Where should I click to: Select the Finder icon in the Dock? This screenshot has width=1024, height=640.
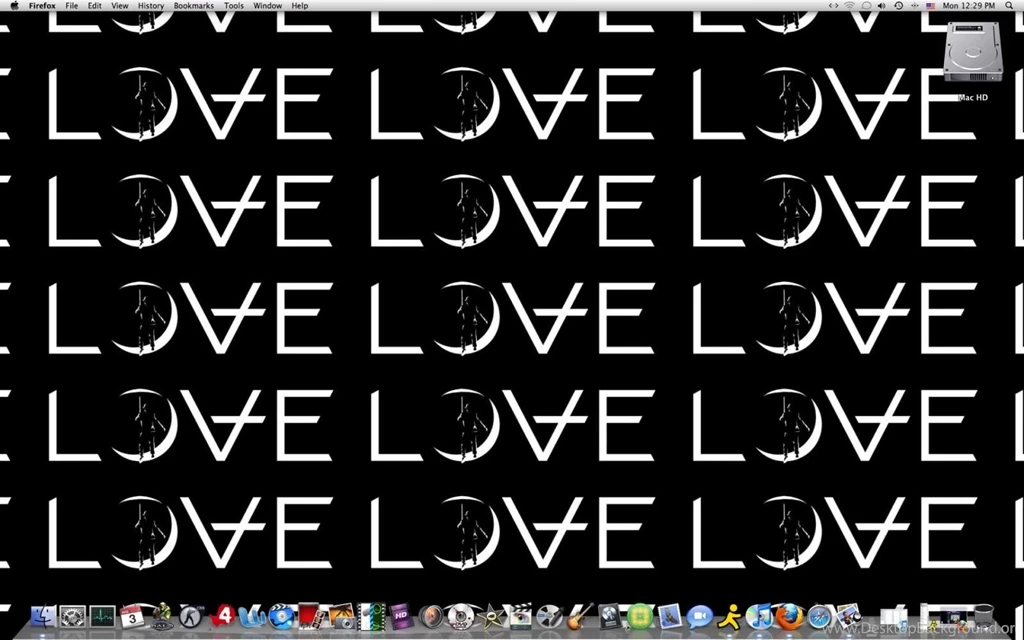(x=44, y=617)
